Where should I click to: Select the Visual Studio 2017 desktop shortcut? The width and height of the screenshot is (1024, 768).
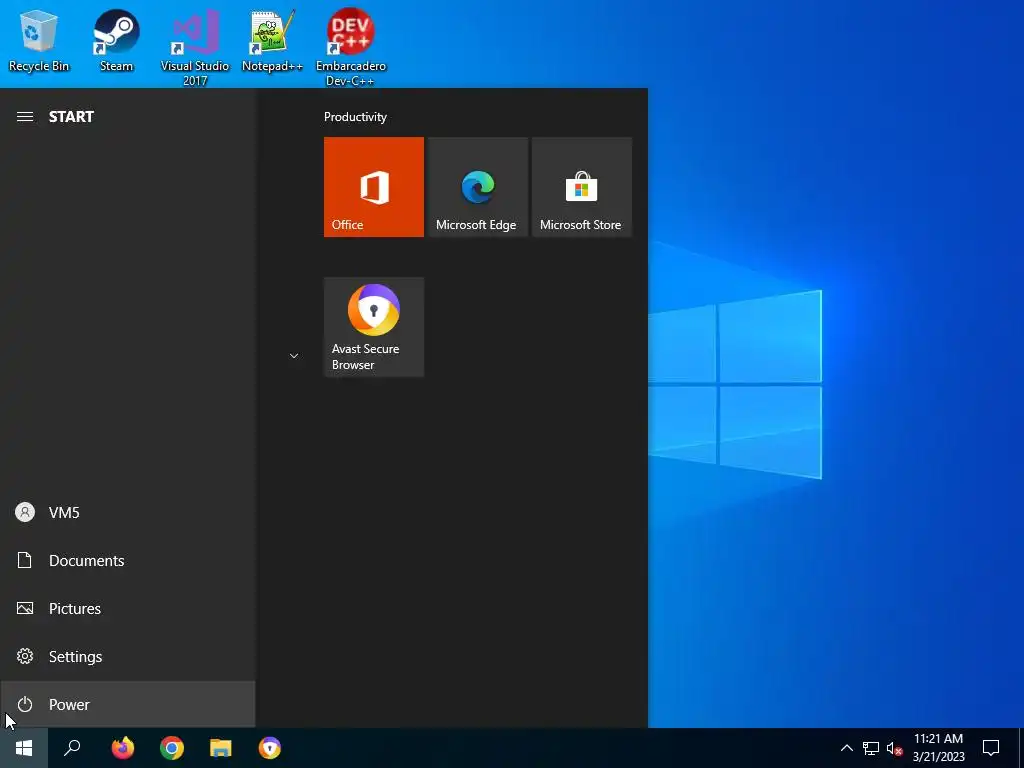coord(195,47)
